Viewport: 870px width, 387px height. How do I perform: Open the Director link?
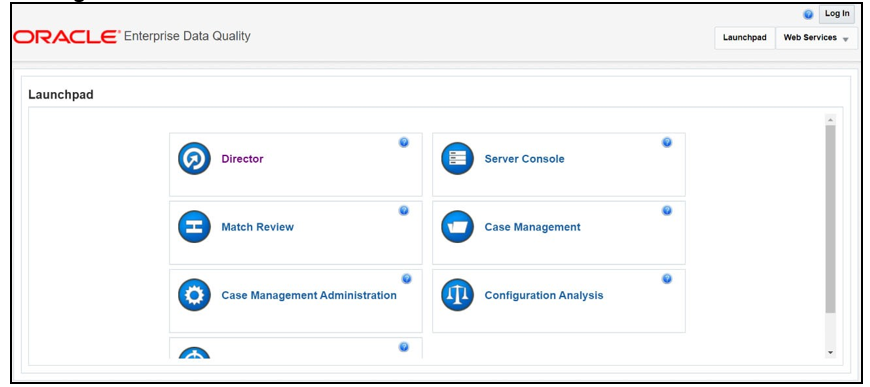click(x=242, y=159)
